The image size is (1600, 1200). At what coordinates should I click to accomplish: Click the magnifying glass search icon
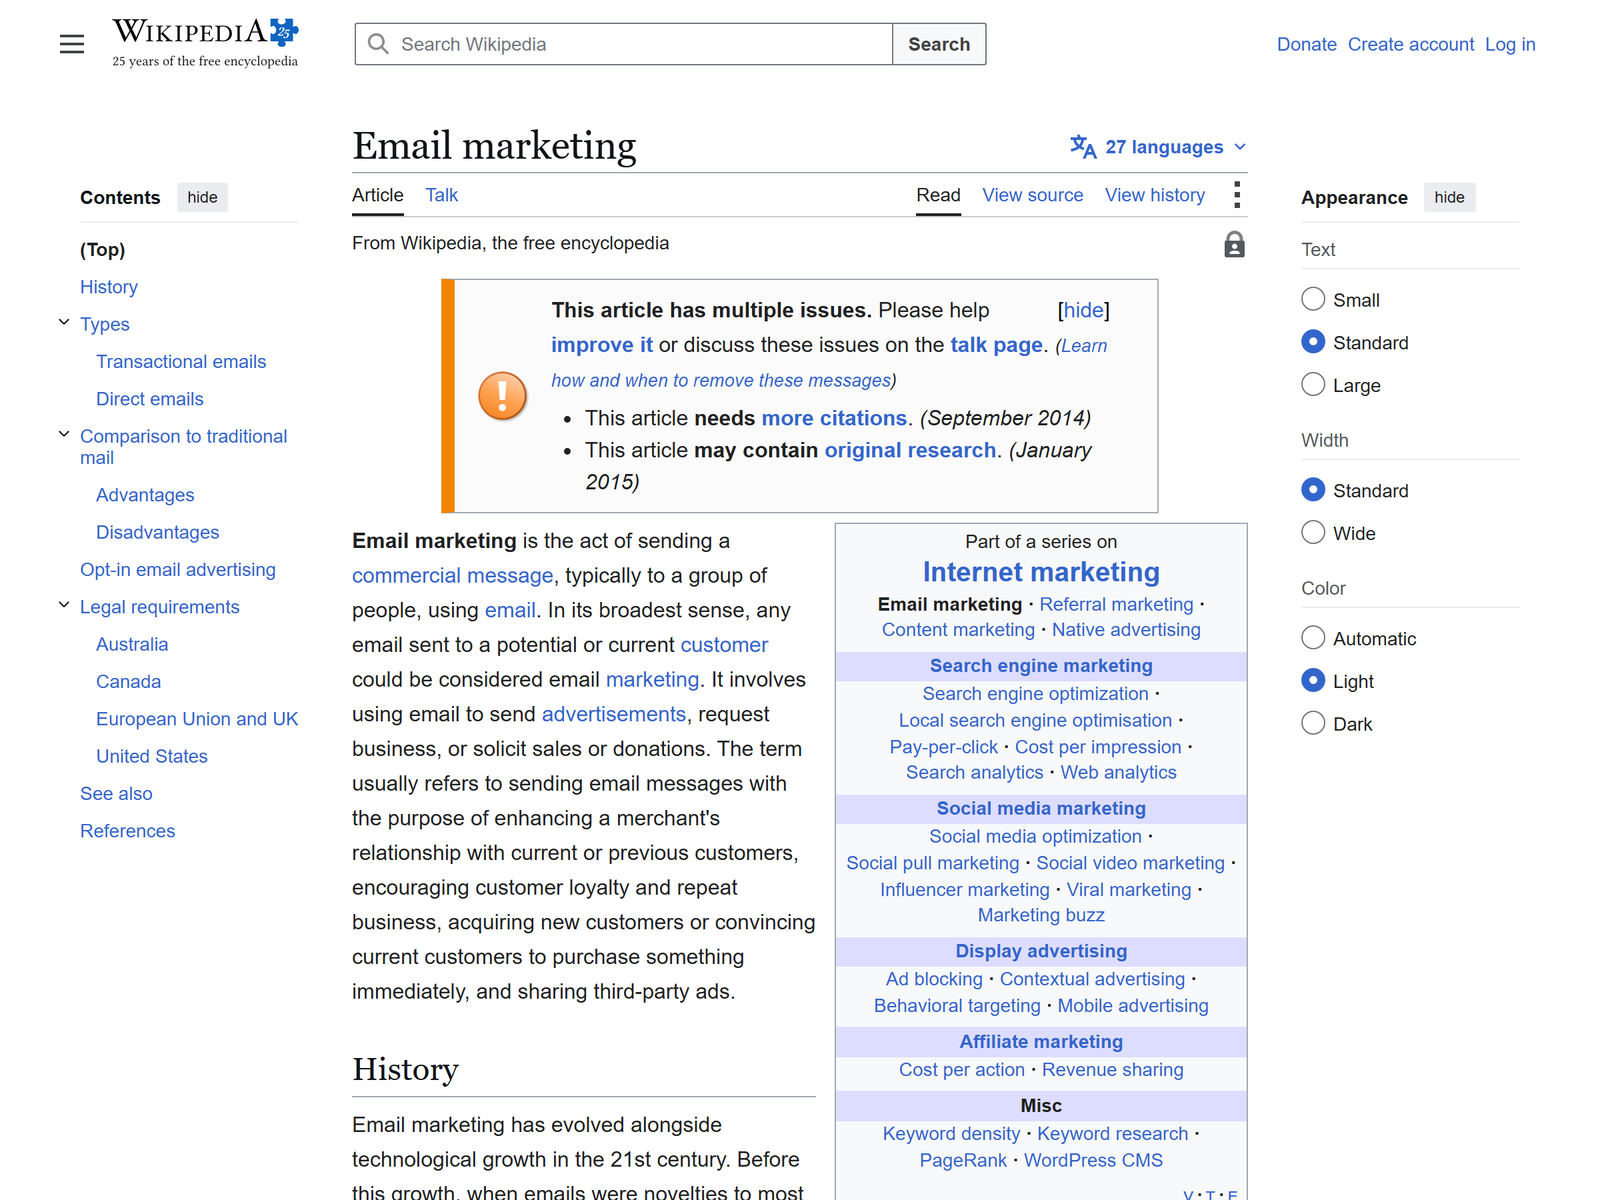pyautogui.click(x=378, y=44)
